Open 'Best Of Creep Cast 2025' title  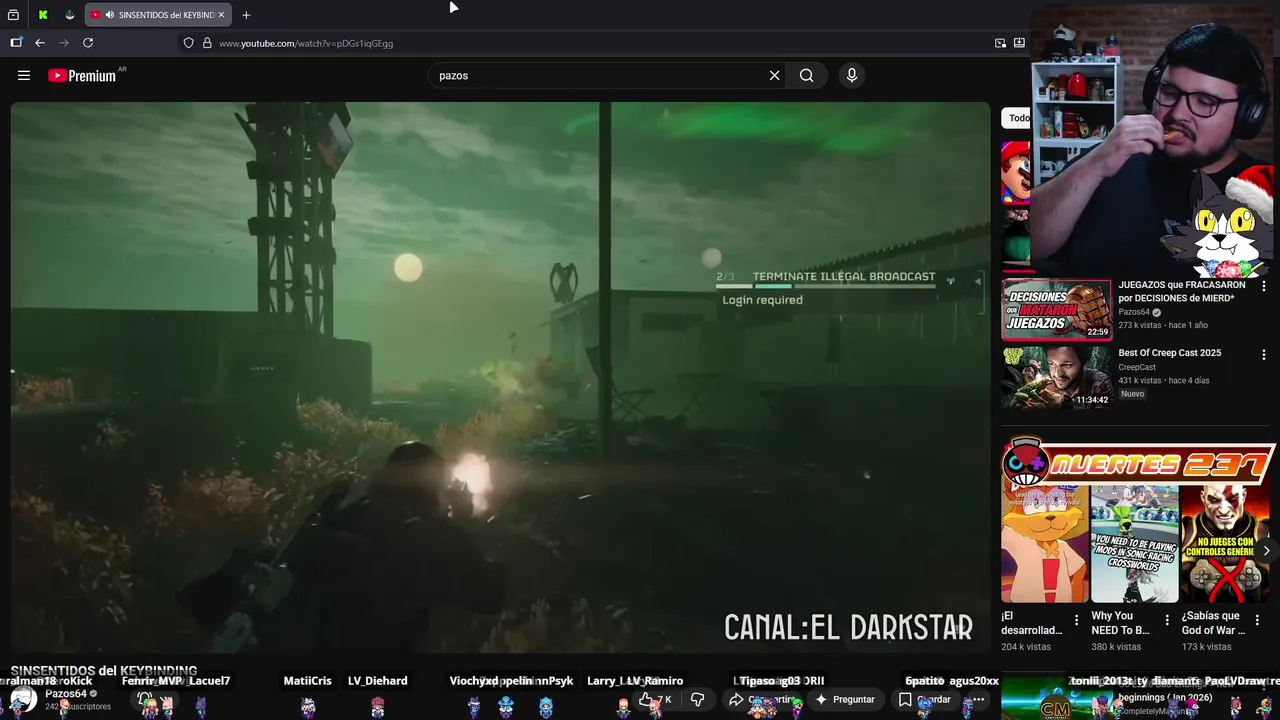[1169, 353]
